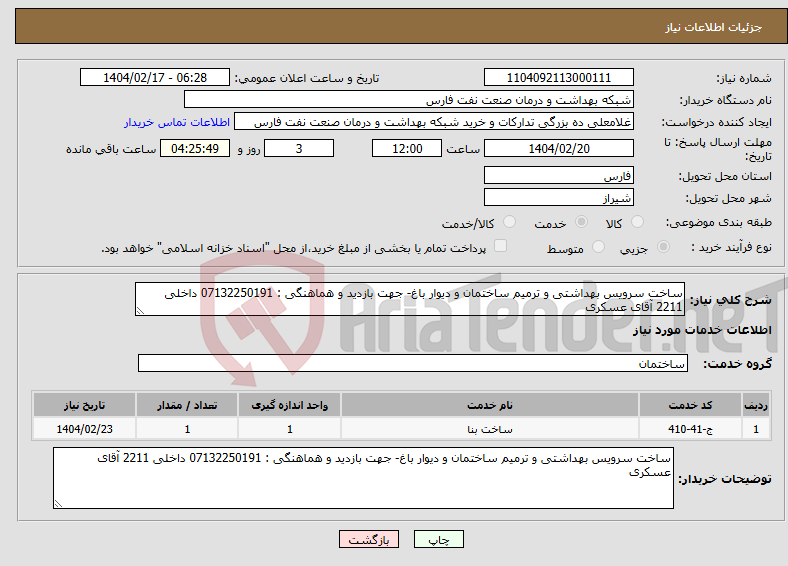
Task: Click the buyer organization name field
Action: (x=409, y=100)
